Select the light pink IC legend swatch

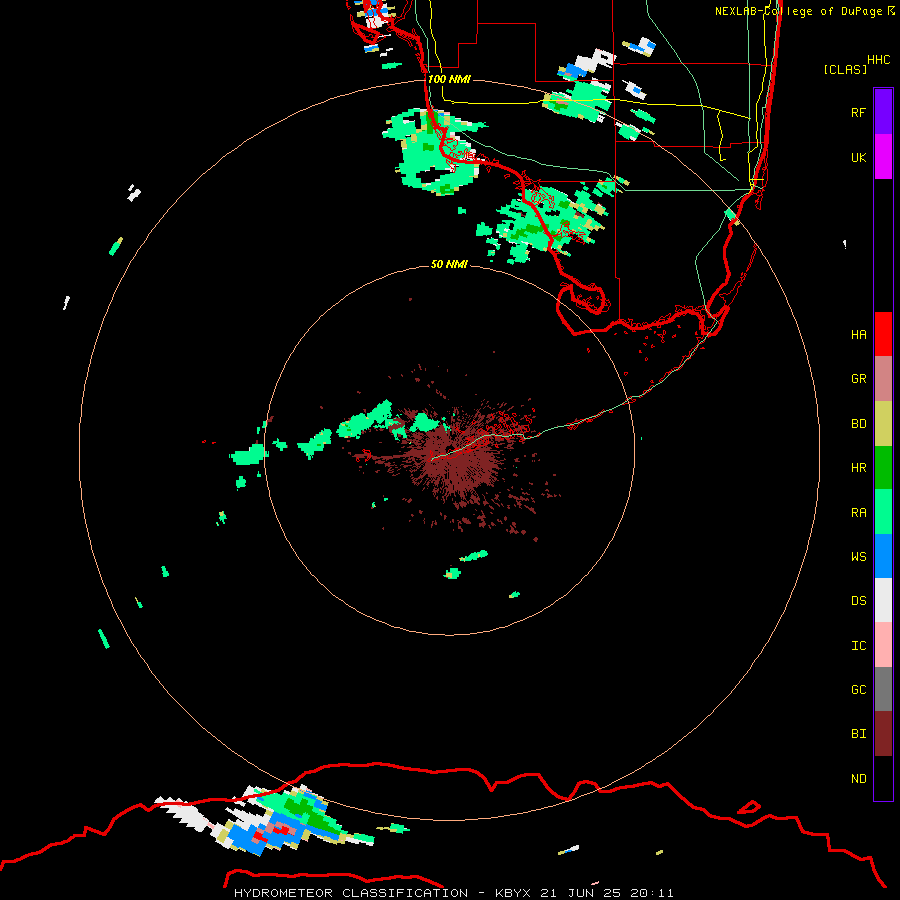pyautogui.click(x=883, y=645)
